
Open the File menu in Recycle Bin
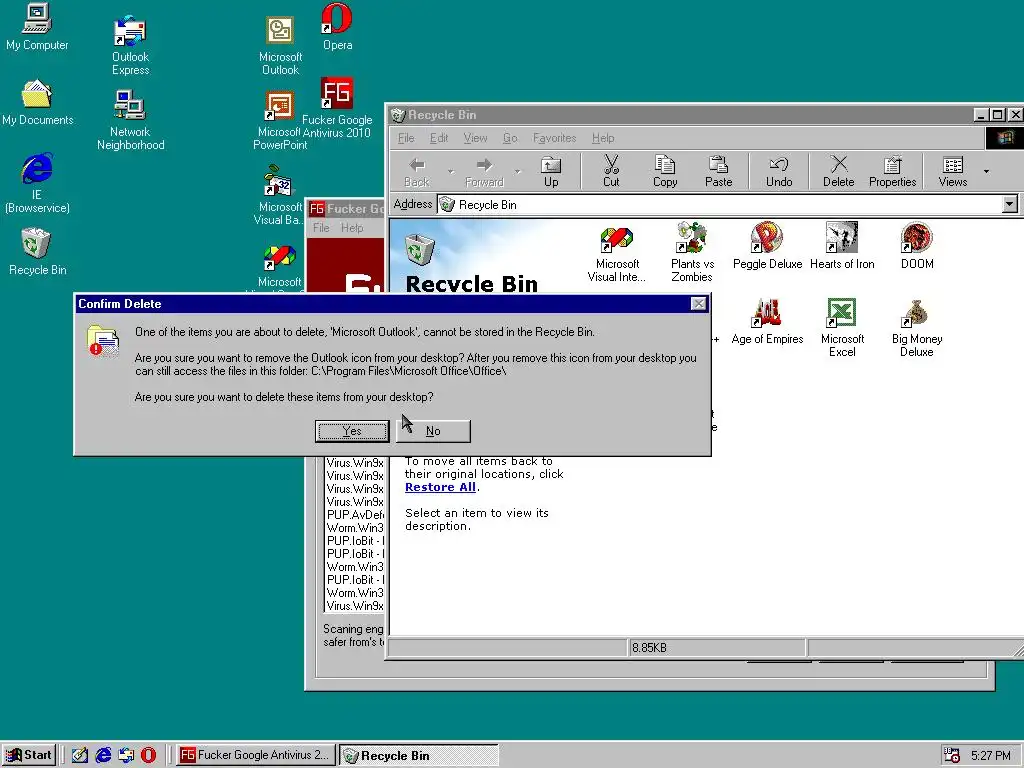406,138
